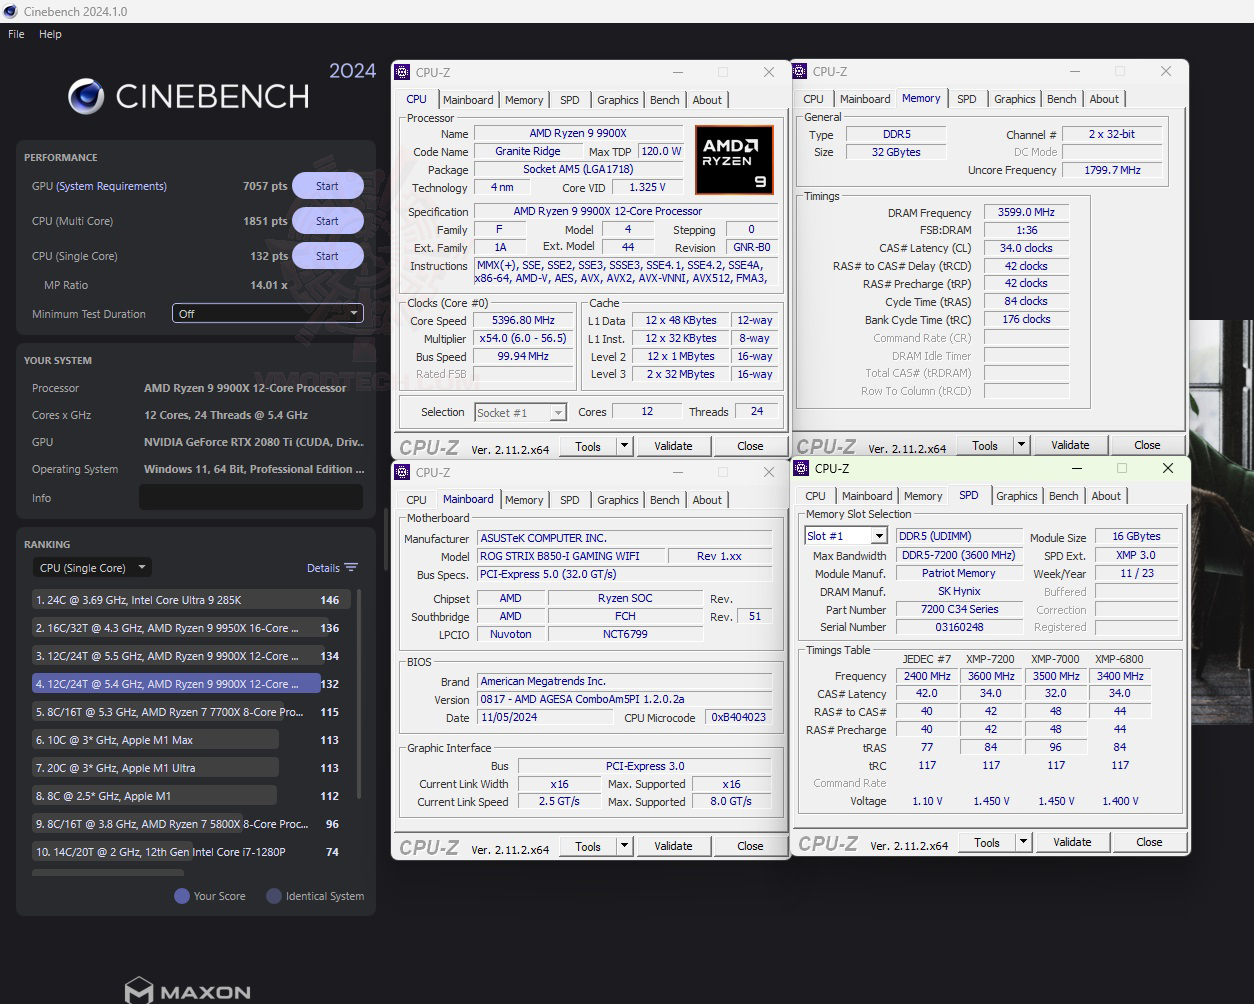The image size is (1254, 1004).
Task: Switch to Memory tab in Mainboard window
Action: coord(524,500)
